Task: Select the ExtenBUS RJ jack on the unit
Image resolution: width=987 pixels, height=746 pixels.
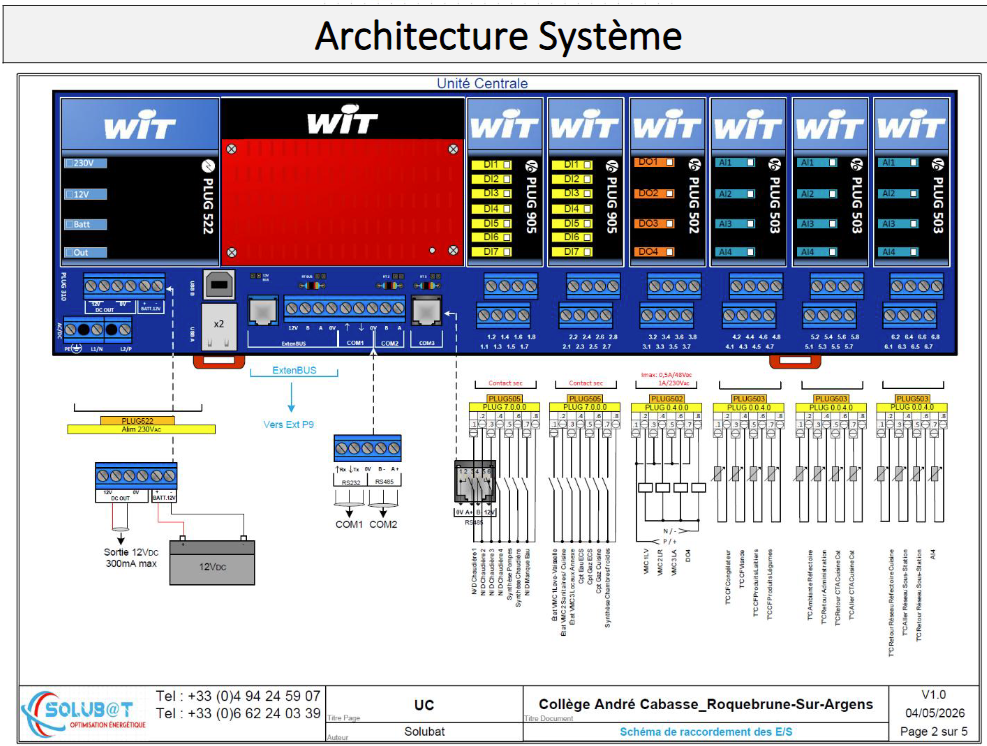Action: 263,310
